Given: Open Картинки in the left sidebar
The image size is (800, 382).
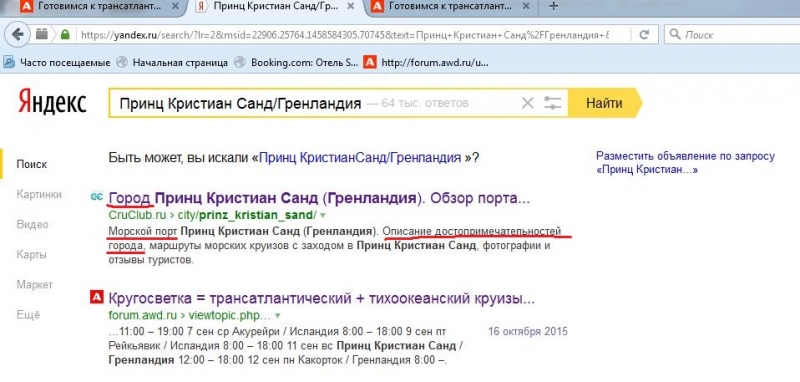Looking at the screenshot, I should point(39,194).
